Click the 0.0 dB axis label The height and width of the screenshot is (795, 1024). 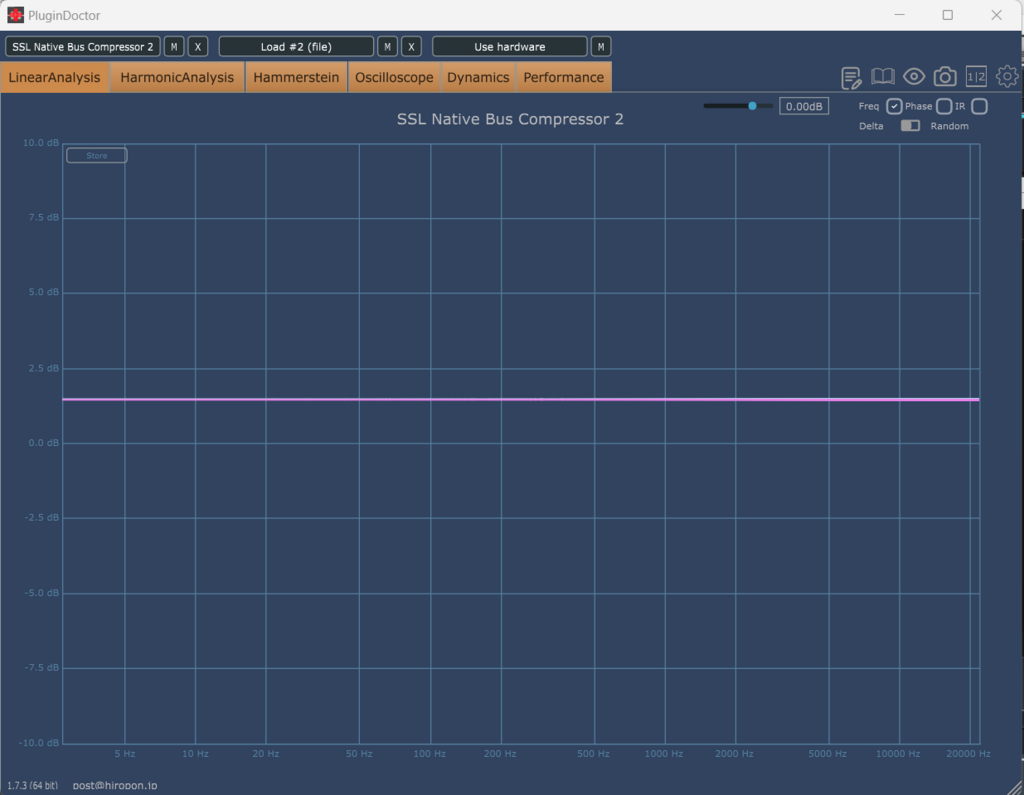pyautogui.click(x=43, y=443)
